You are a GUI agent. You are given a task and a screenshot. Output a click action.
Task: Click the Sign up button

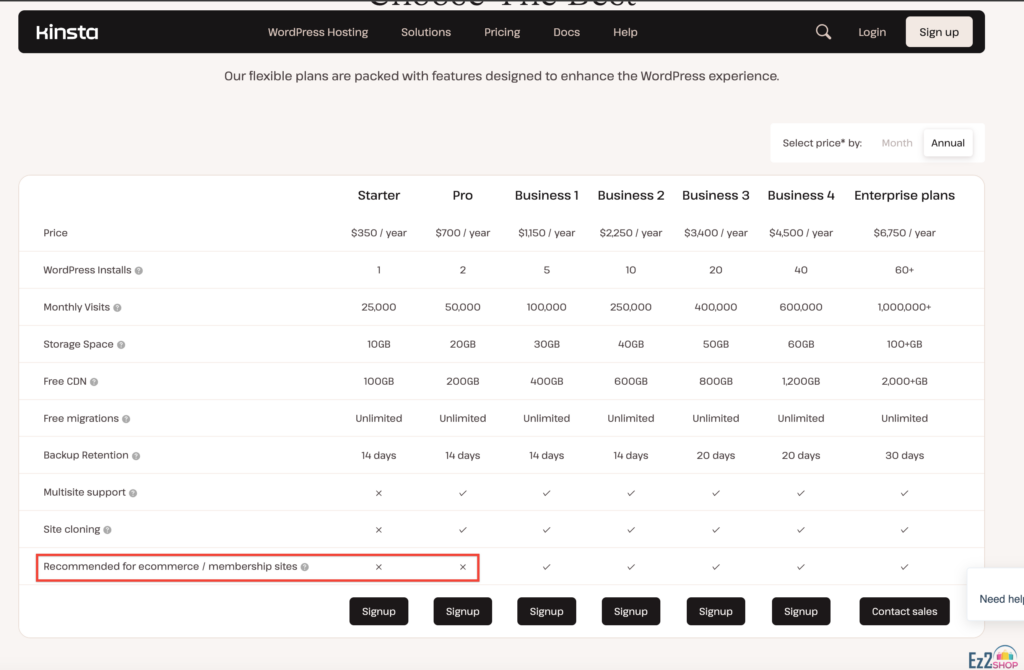coord(939,32)
